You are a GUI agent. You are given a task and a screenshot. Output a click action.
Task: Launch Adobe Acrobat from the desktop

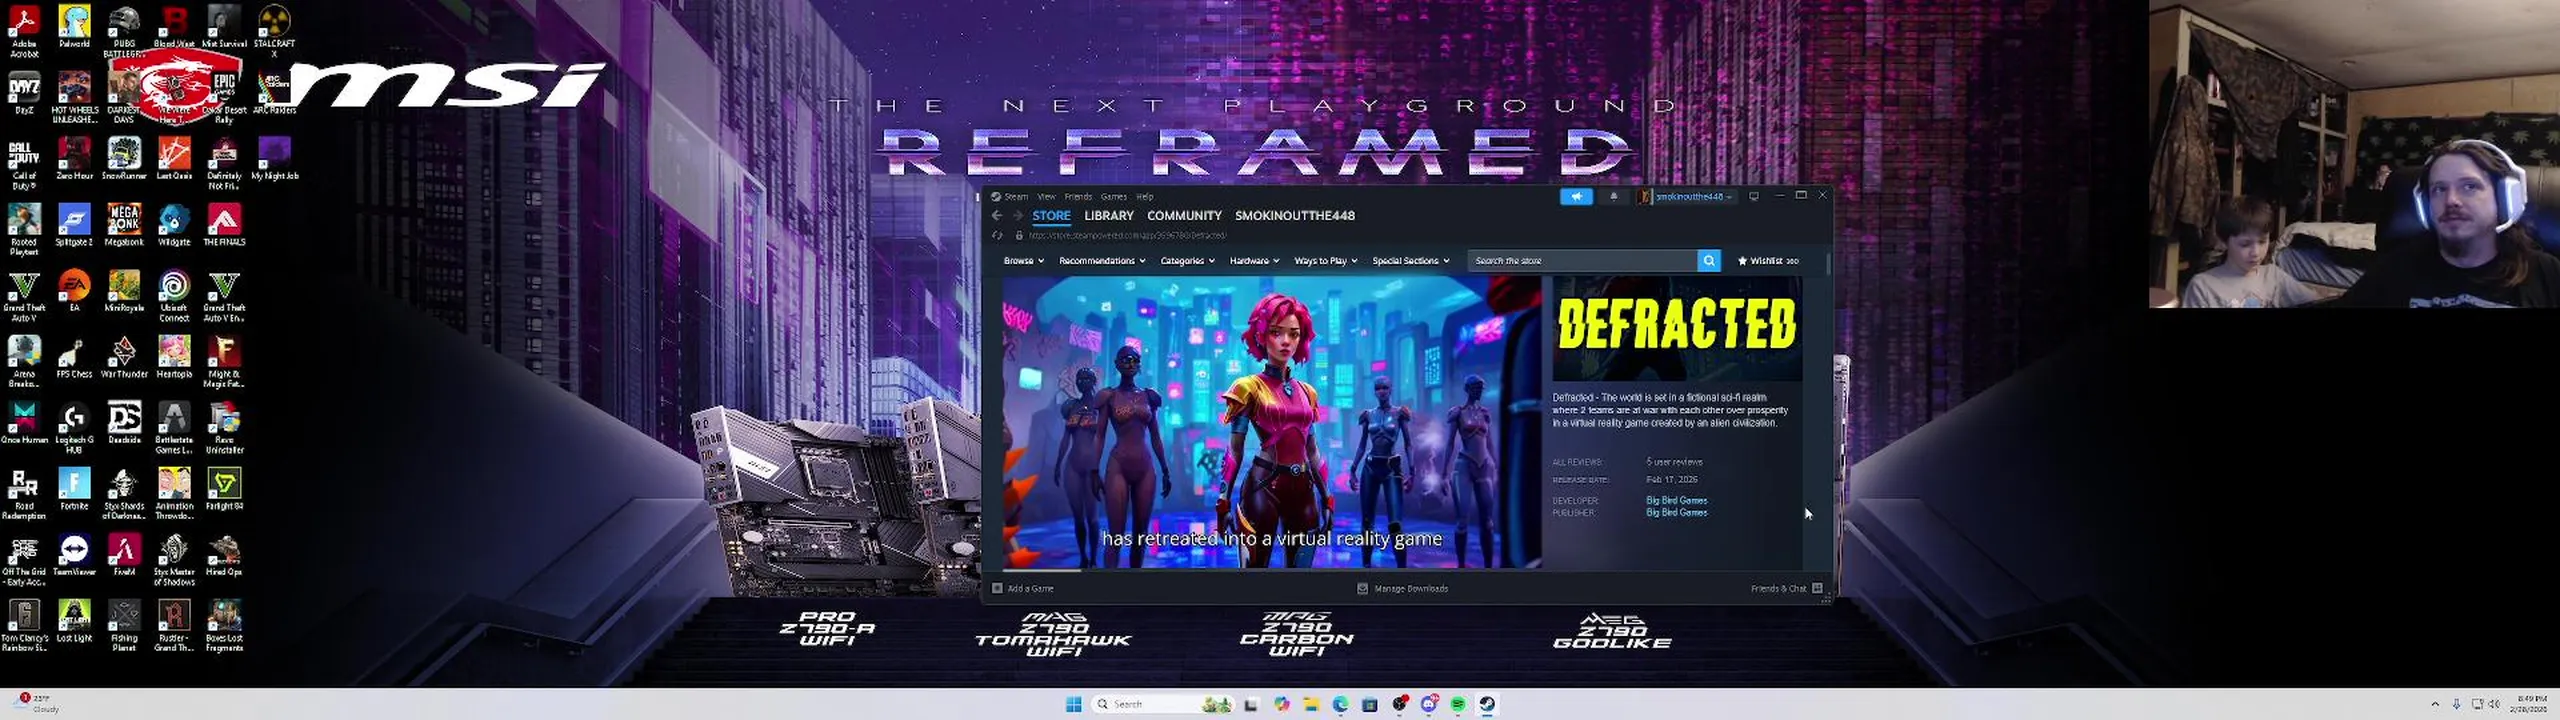click(x=24, y=31)
